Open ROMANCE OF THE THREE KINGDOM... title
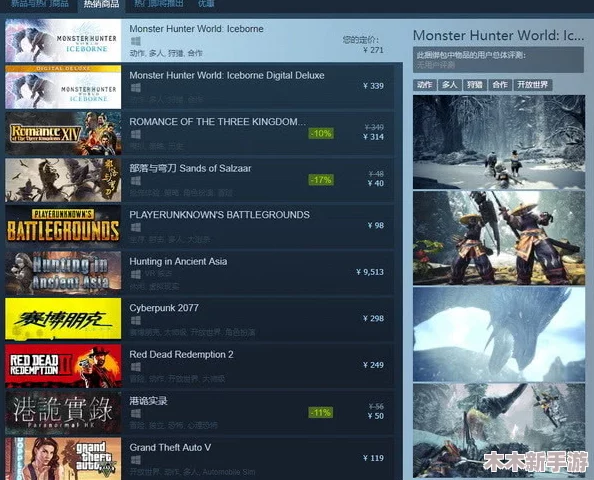This screenshot has width=594, height=480. [217, 122]
